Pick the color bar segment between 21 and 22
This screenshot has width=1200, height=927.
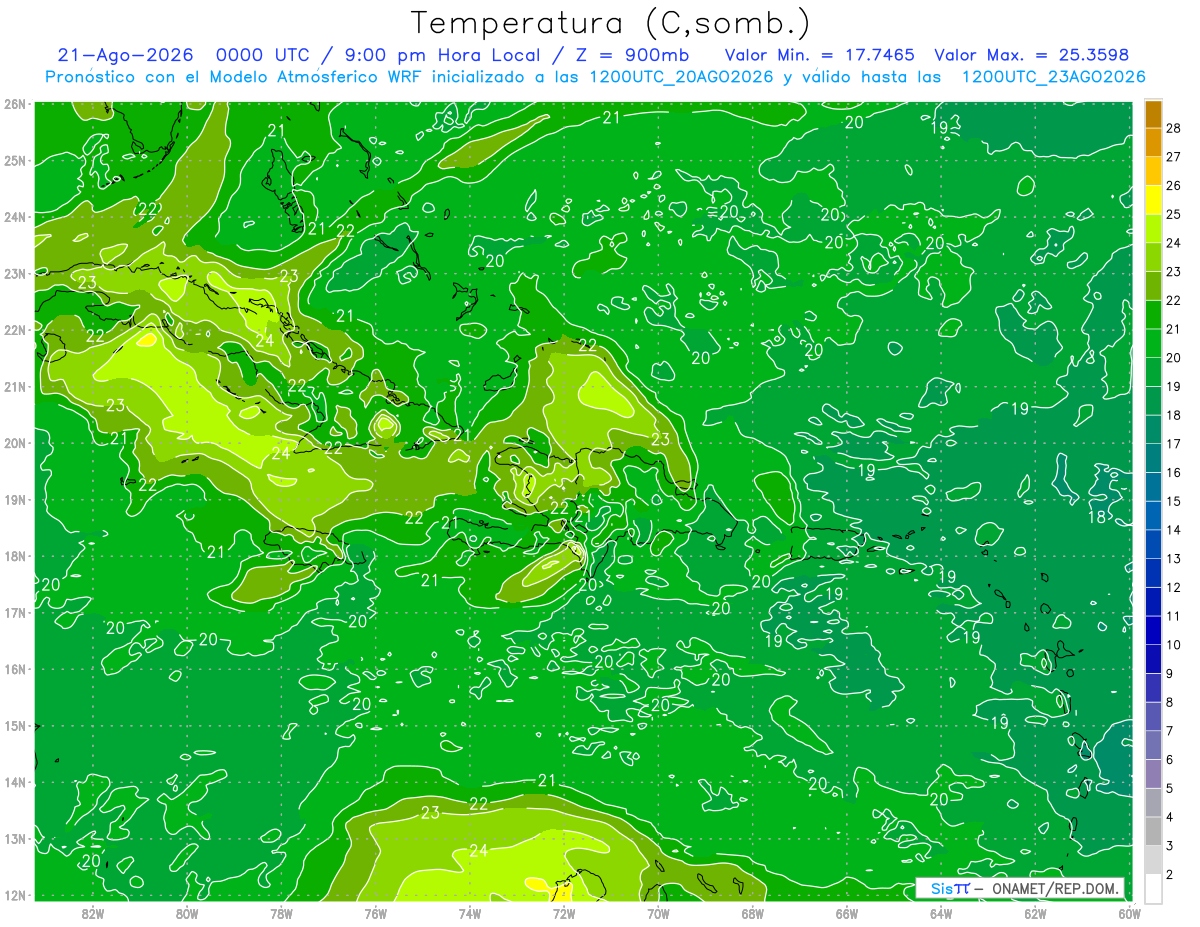tap(1153, 315)
